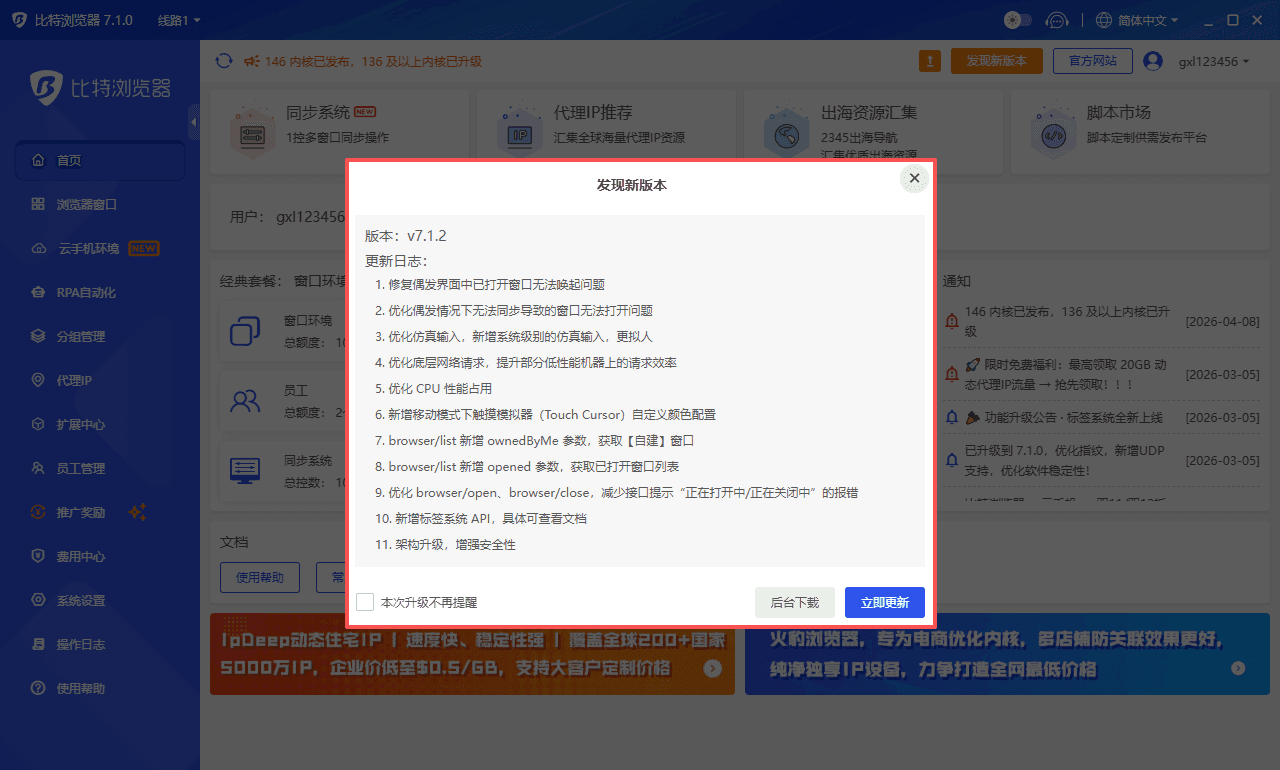1280x770 pixels.
Task: Enable 本次升级不再提醒 checkbox
Action: pyautogui.click(x=365, y=599)
